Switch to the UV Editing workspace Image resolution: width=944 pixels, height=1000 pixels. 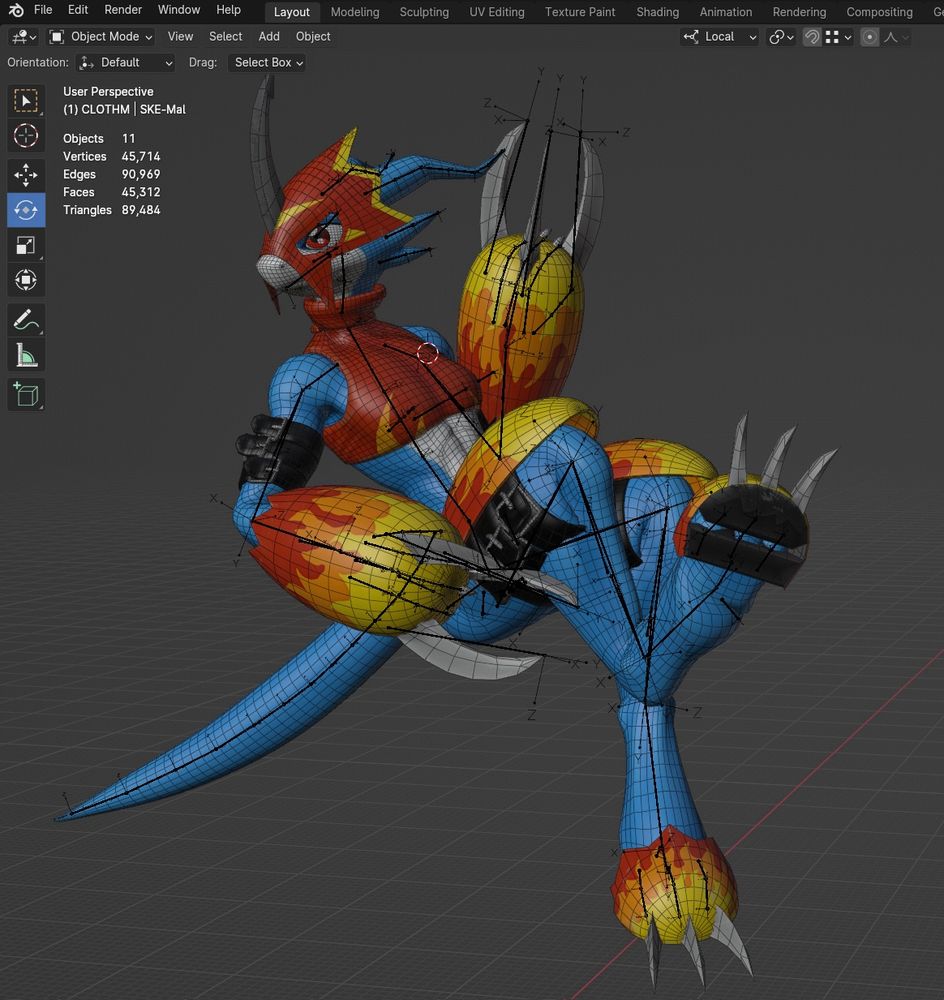497,12
